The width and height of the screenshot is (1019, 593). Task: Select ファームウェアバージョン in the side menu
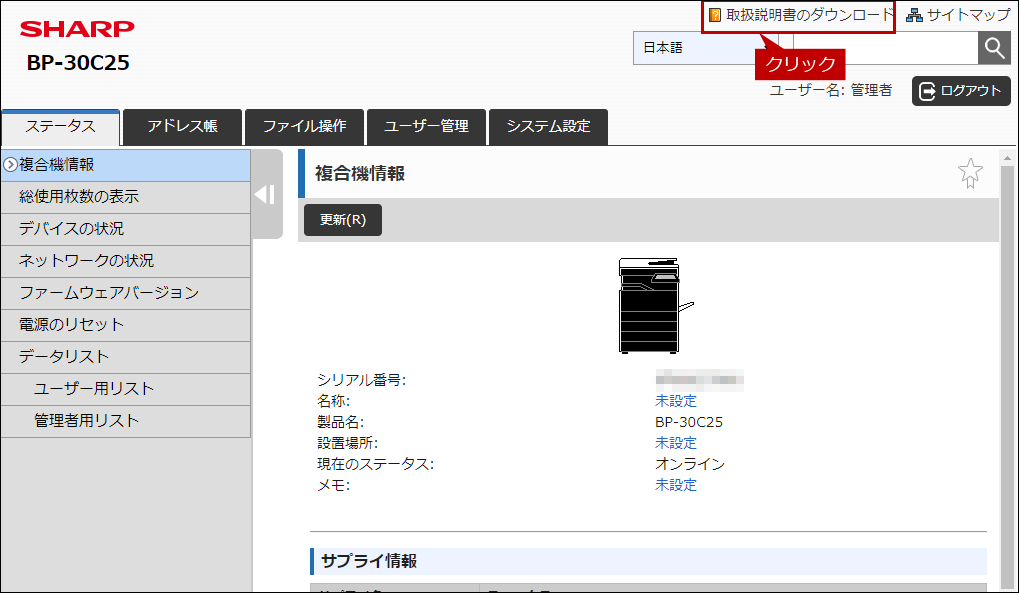(125, 293)
